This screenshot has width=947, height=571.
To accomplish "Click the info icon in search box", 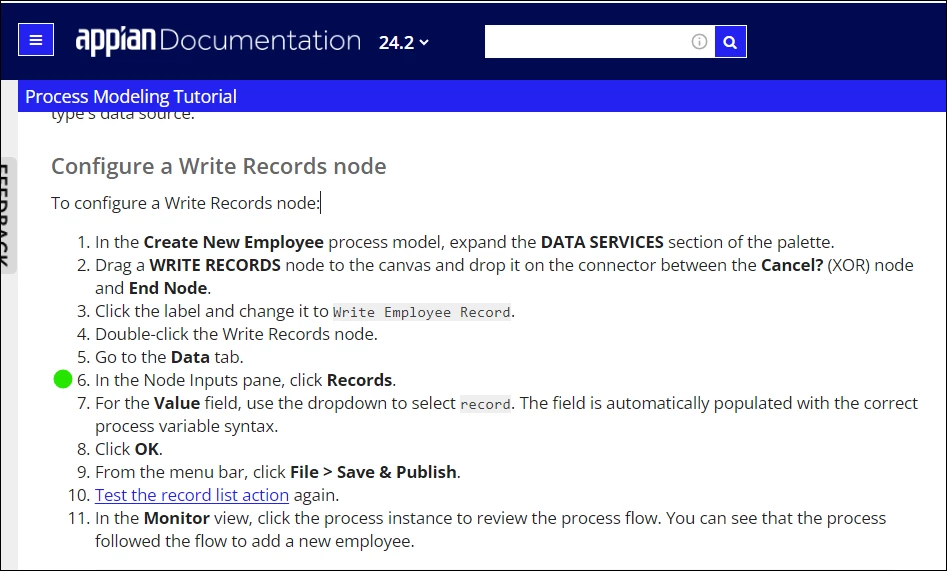I will [x=699, y=42].
